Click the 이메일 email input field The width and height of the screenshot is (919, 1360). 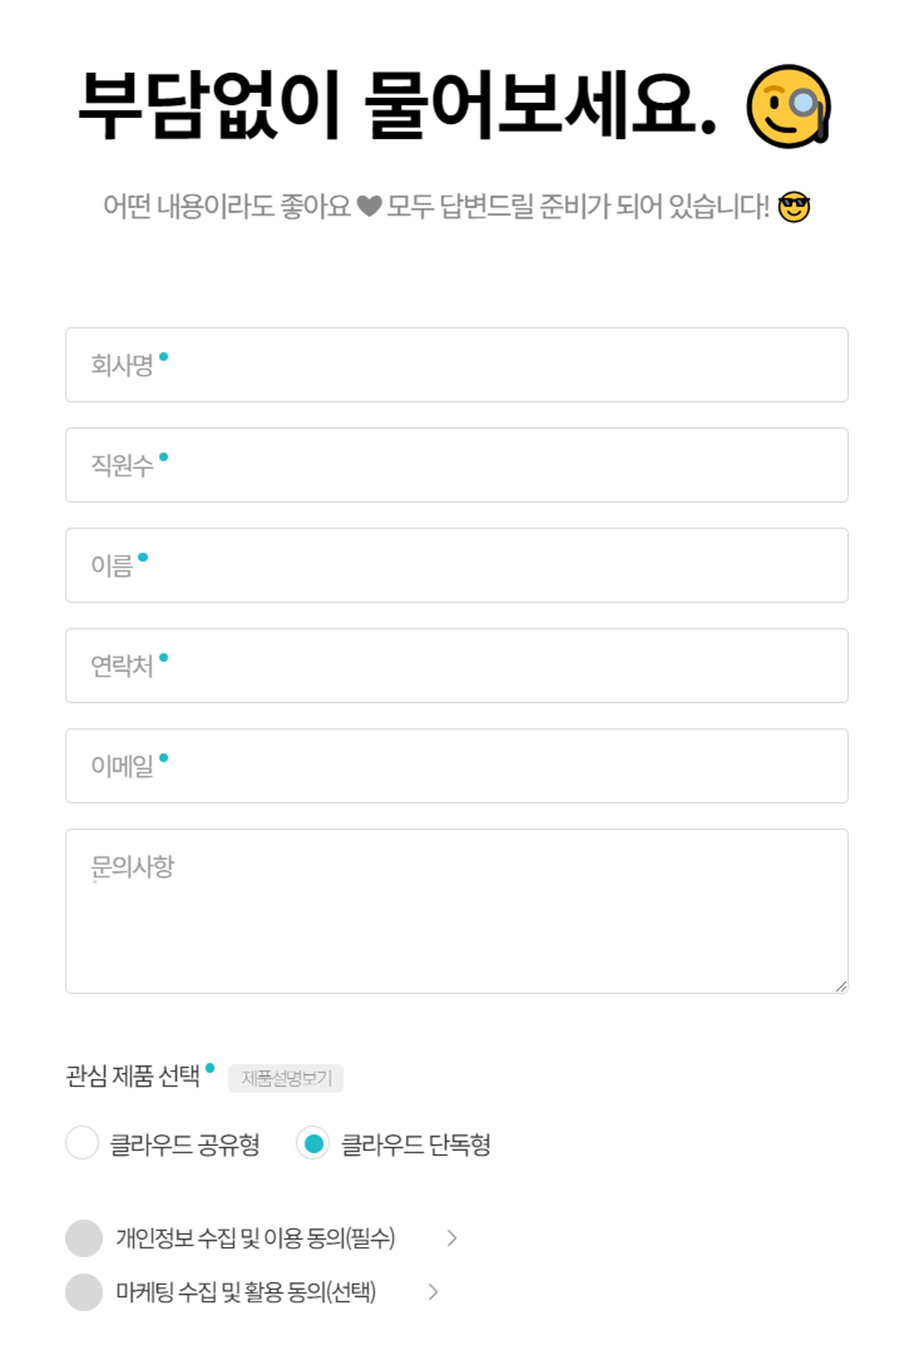point(456,765)
